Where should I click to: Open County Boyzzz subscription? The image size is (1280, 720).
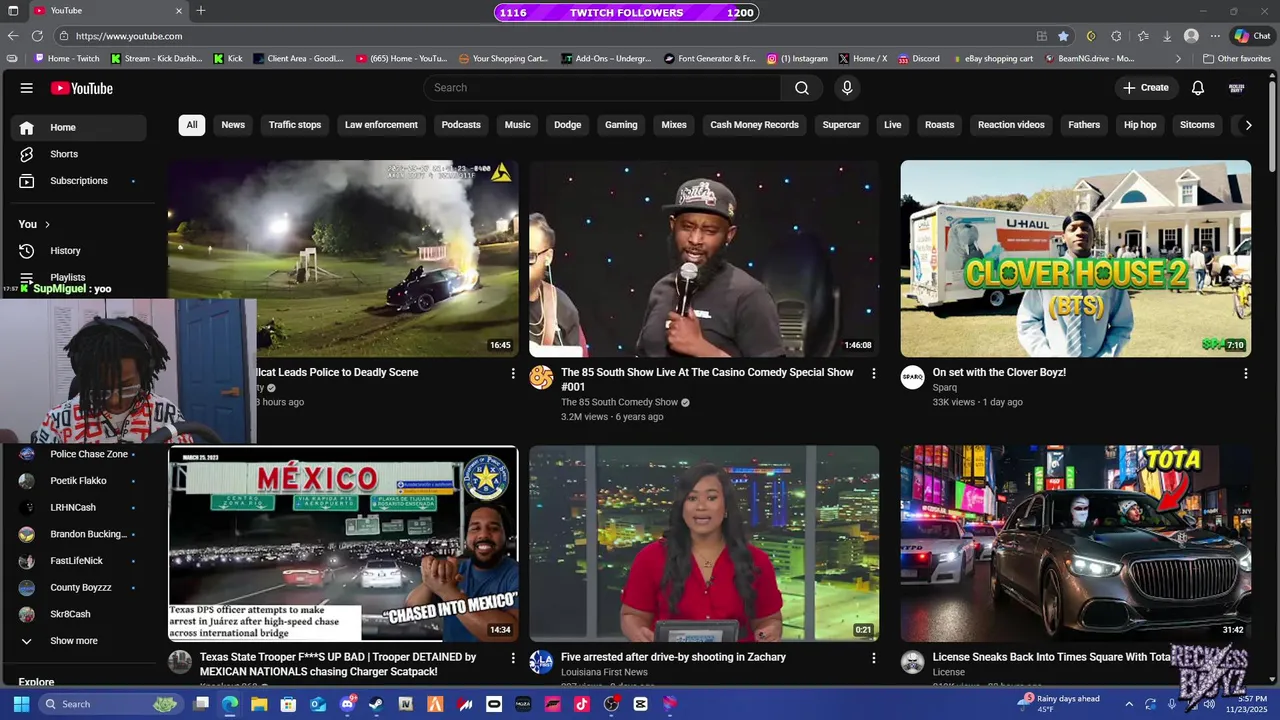coord(78,588)
